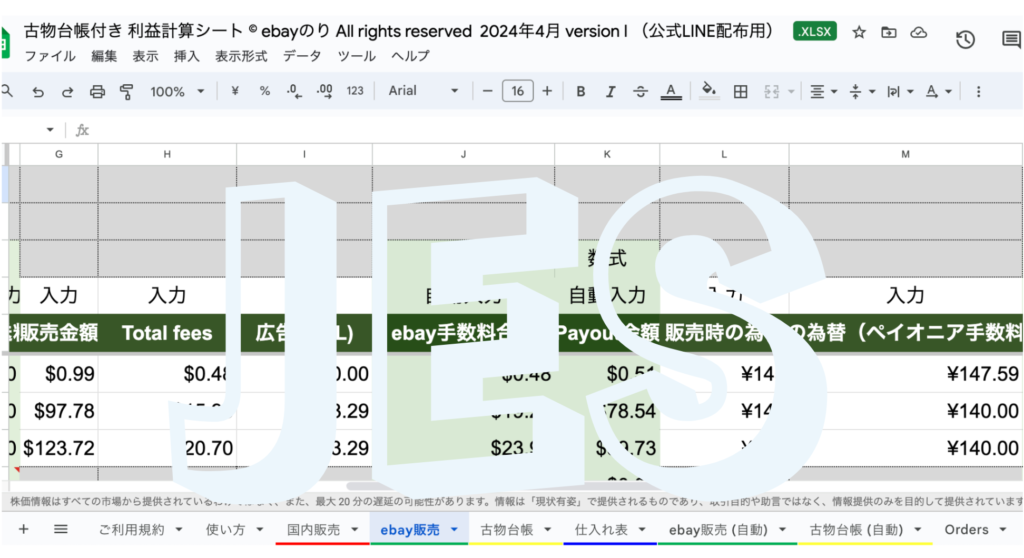Switch to the 使い方 sheet tab
1024x558 pixels.
pyautogui.click(x=225, y=530)
